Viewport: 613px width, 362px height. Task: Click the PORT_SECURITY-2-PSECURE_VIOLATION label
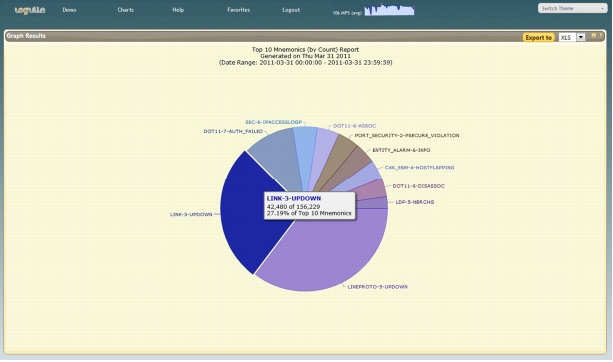coord(407,135)
